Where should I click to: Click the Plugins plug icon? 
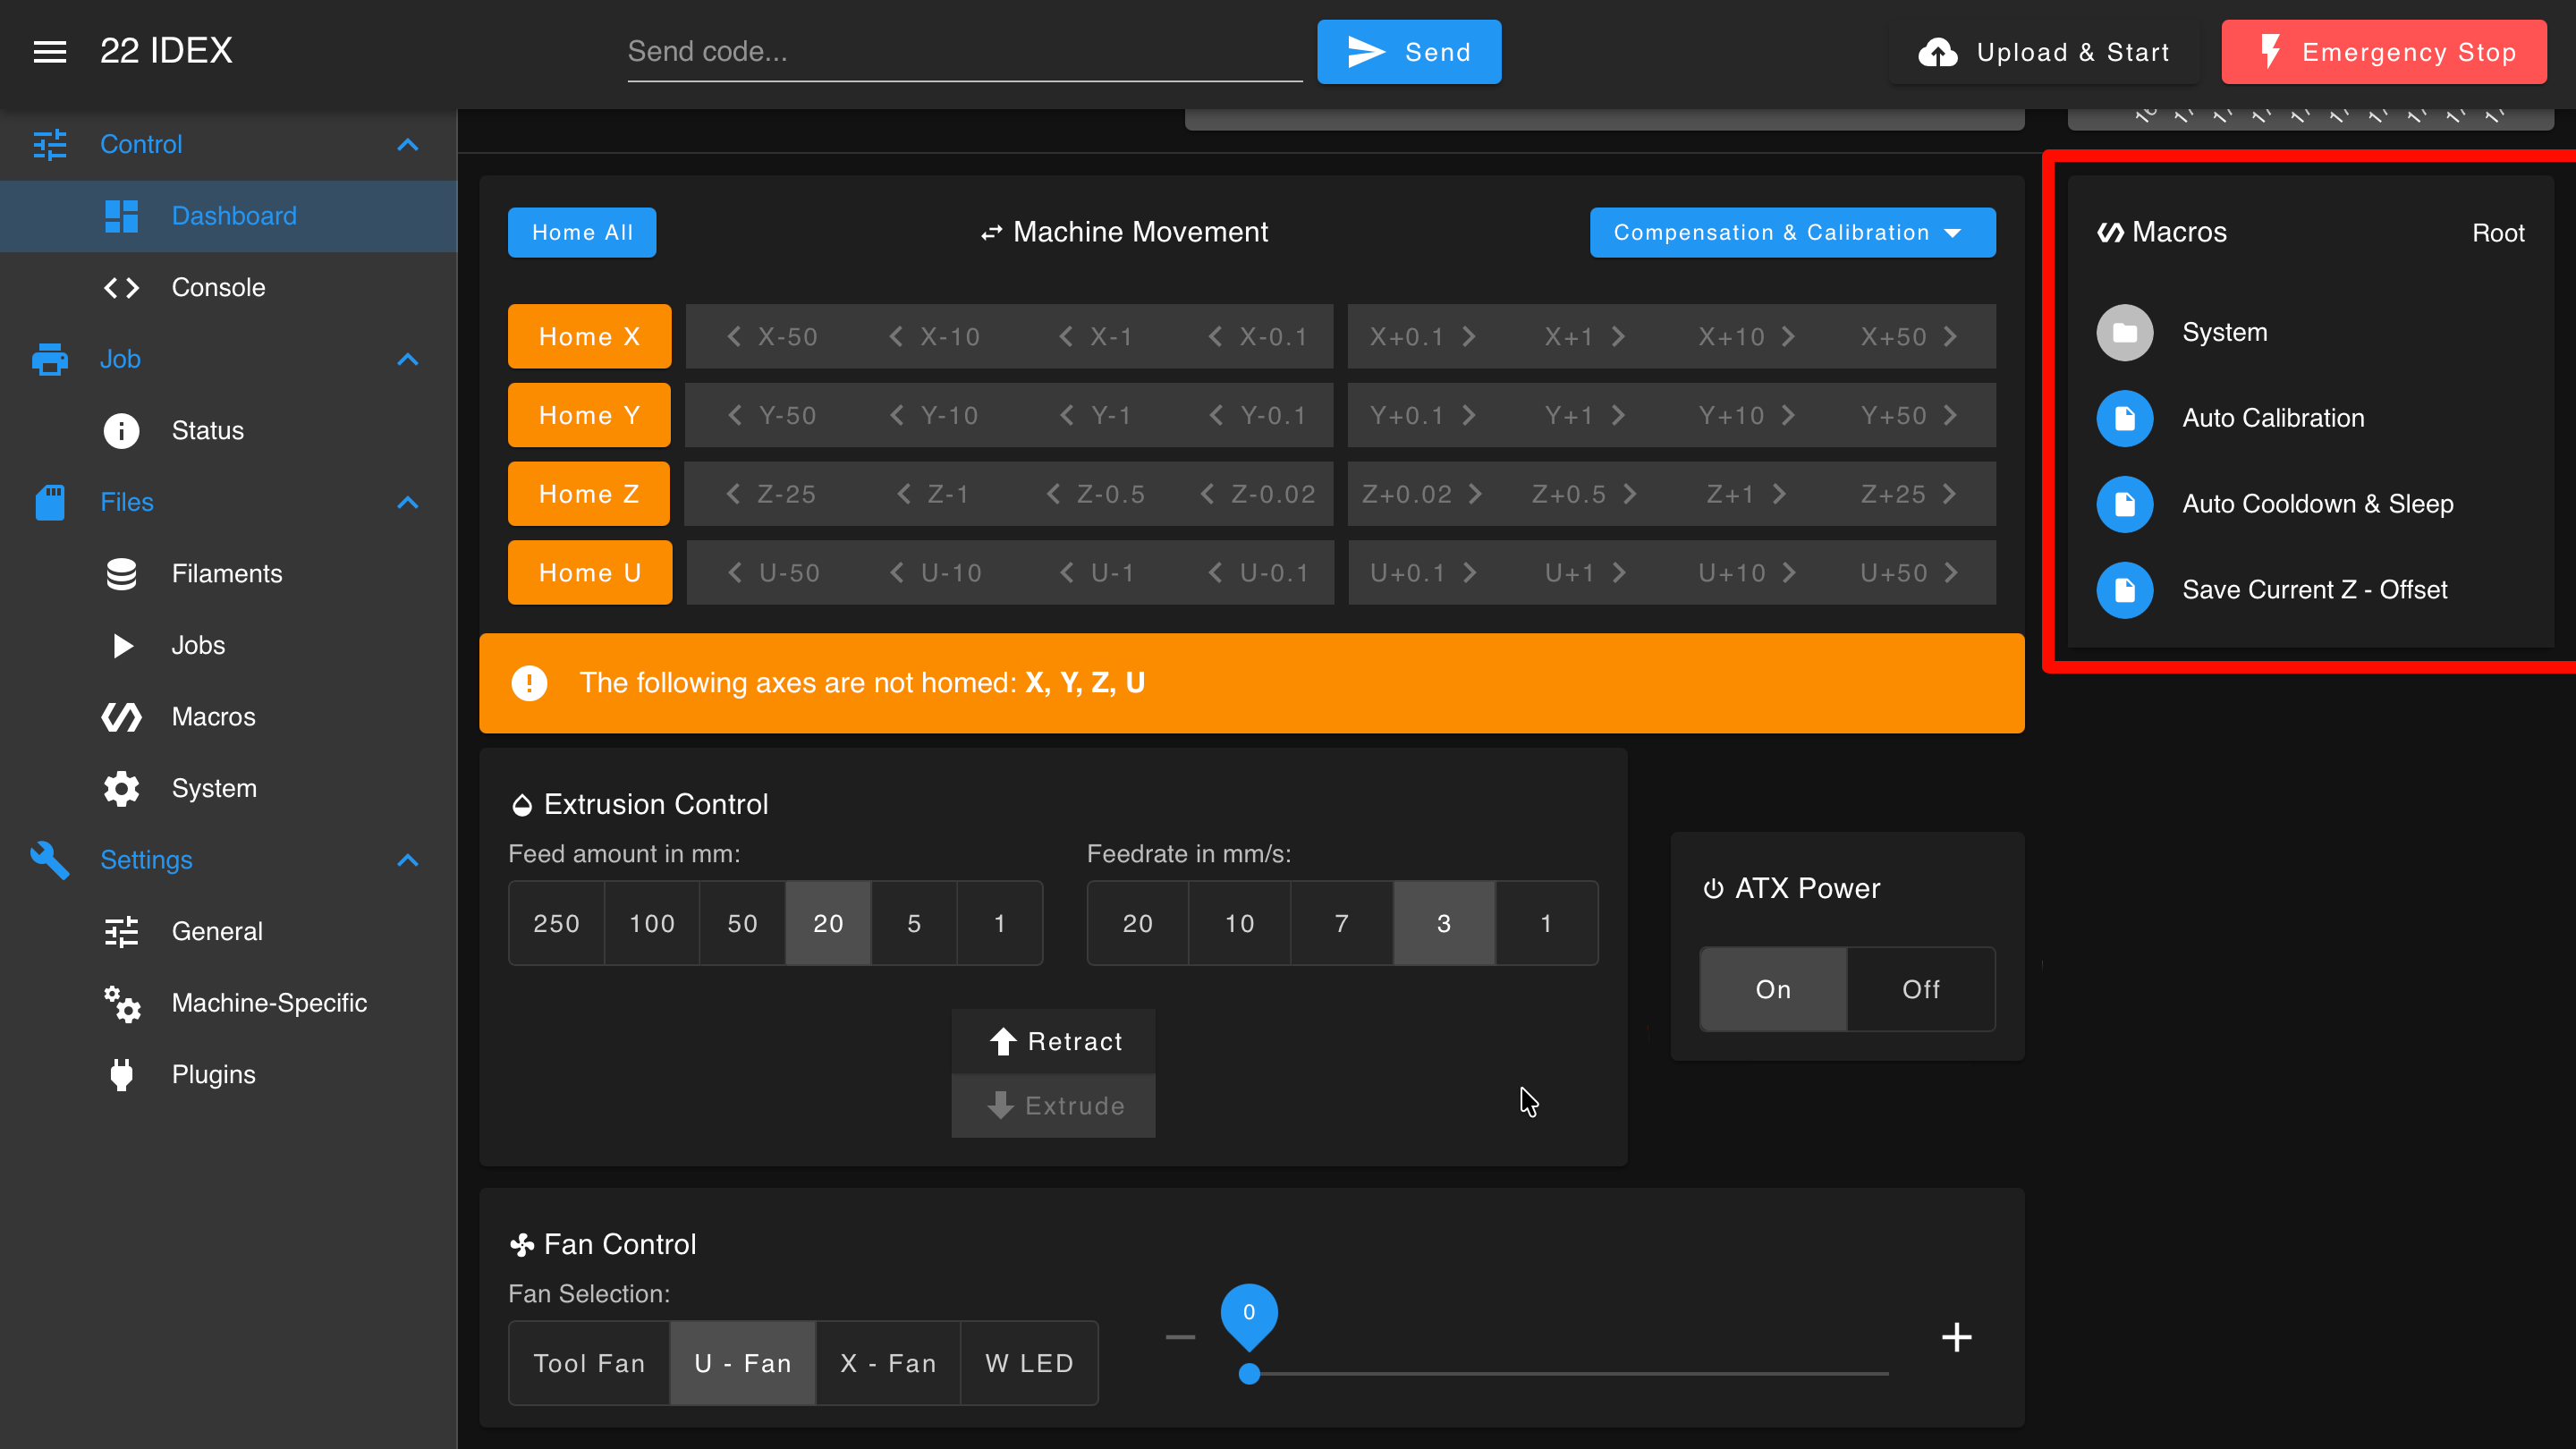pyautogui.click(x=121, y=1075)
